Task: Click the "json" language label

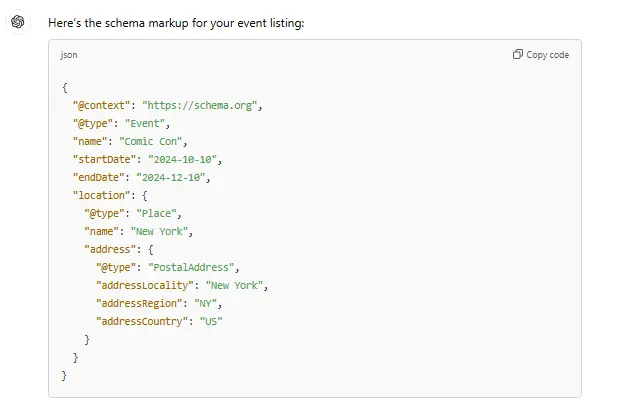Action: (69, 55)
